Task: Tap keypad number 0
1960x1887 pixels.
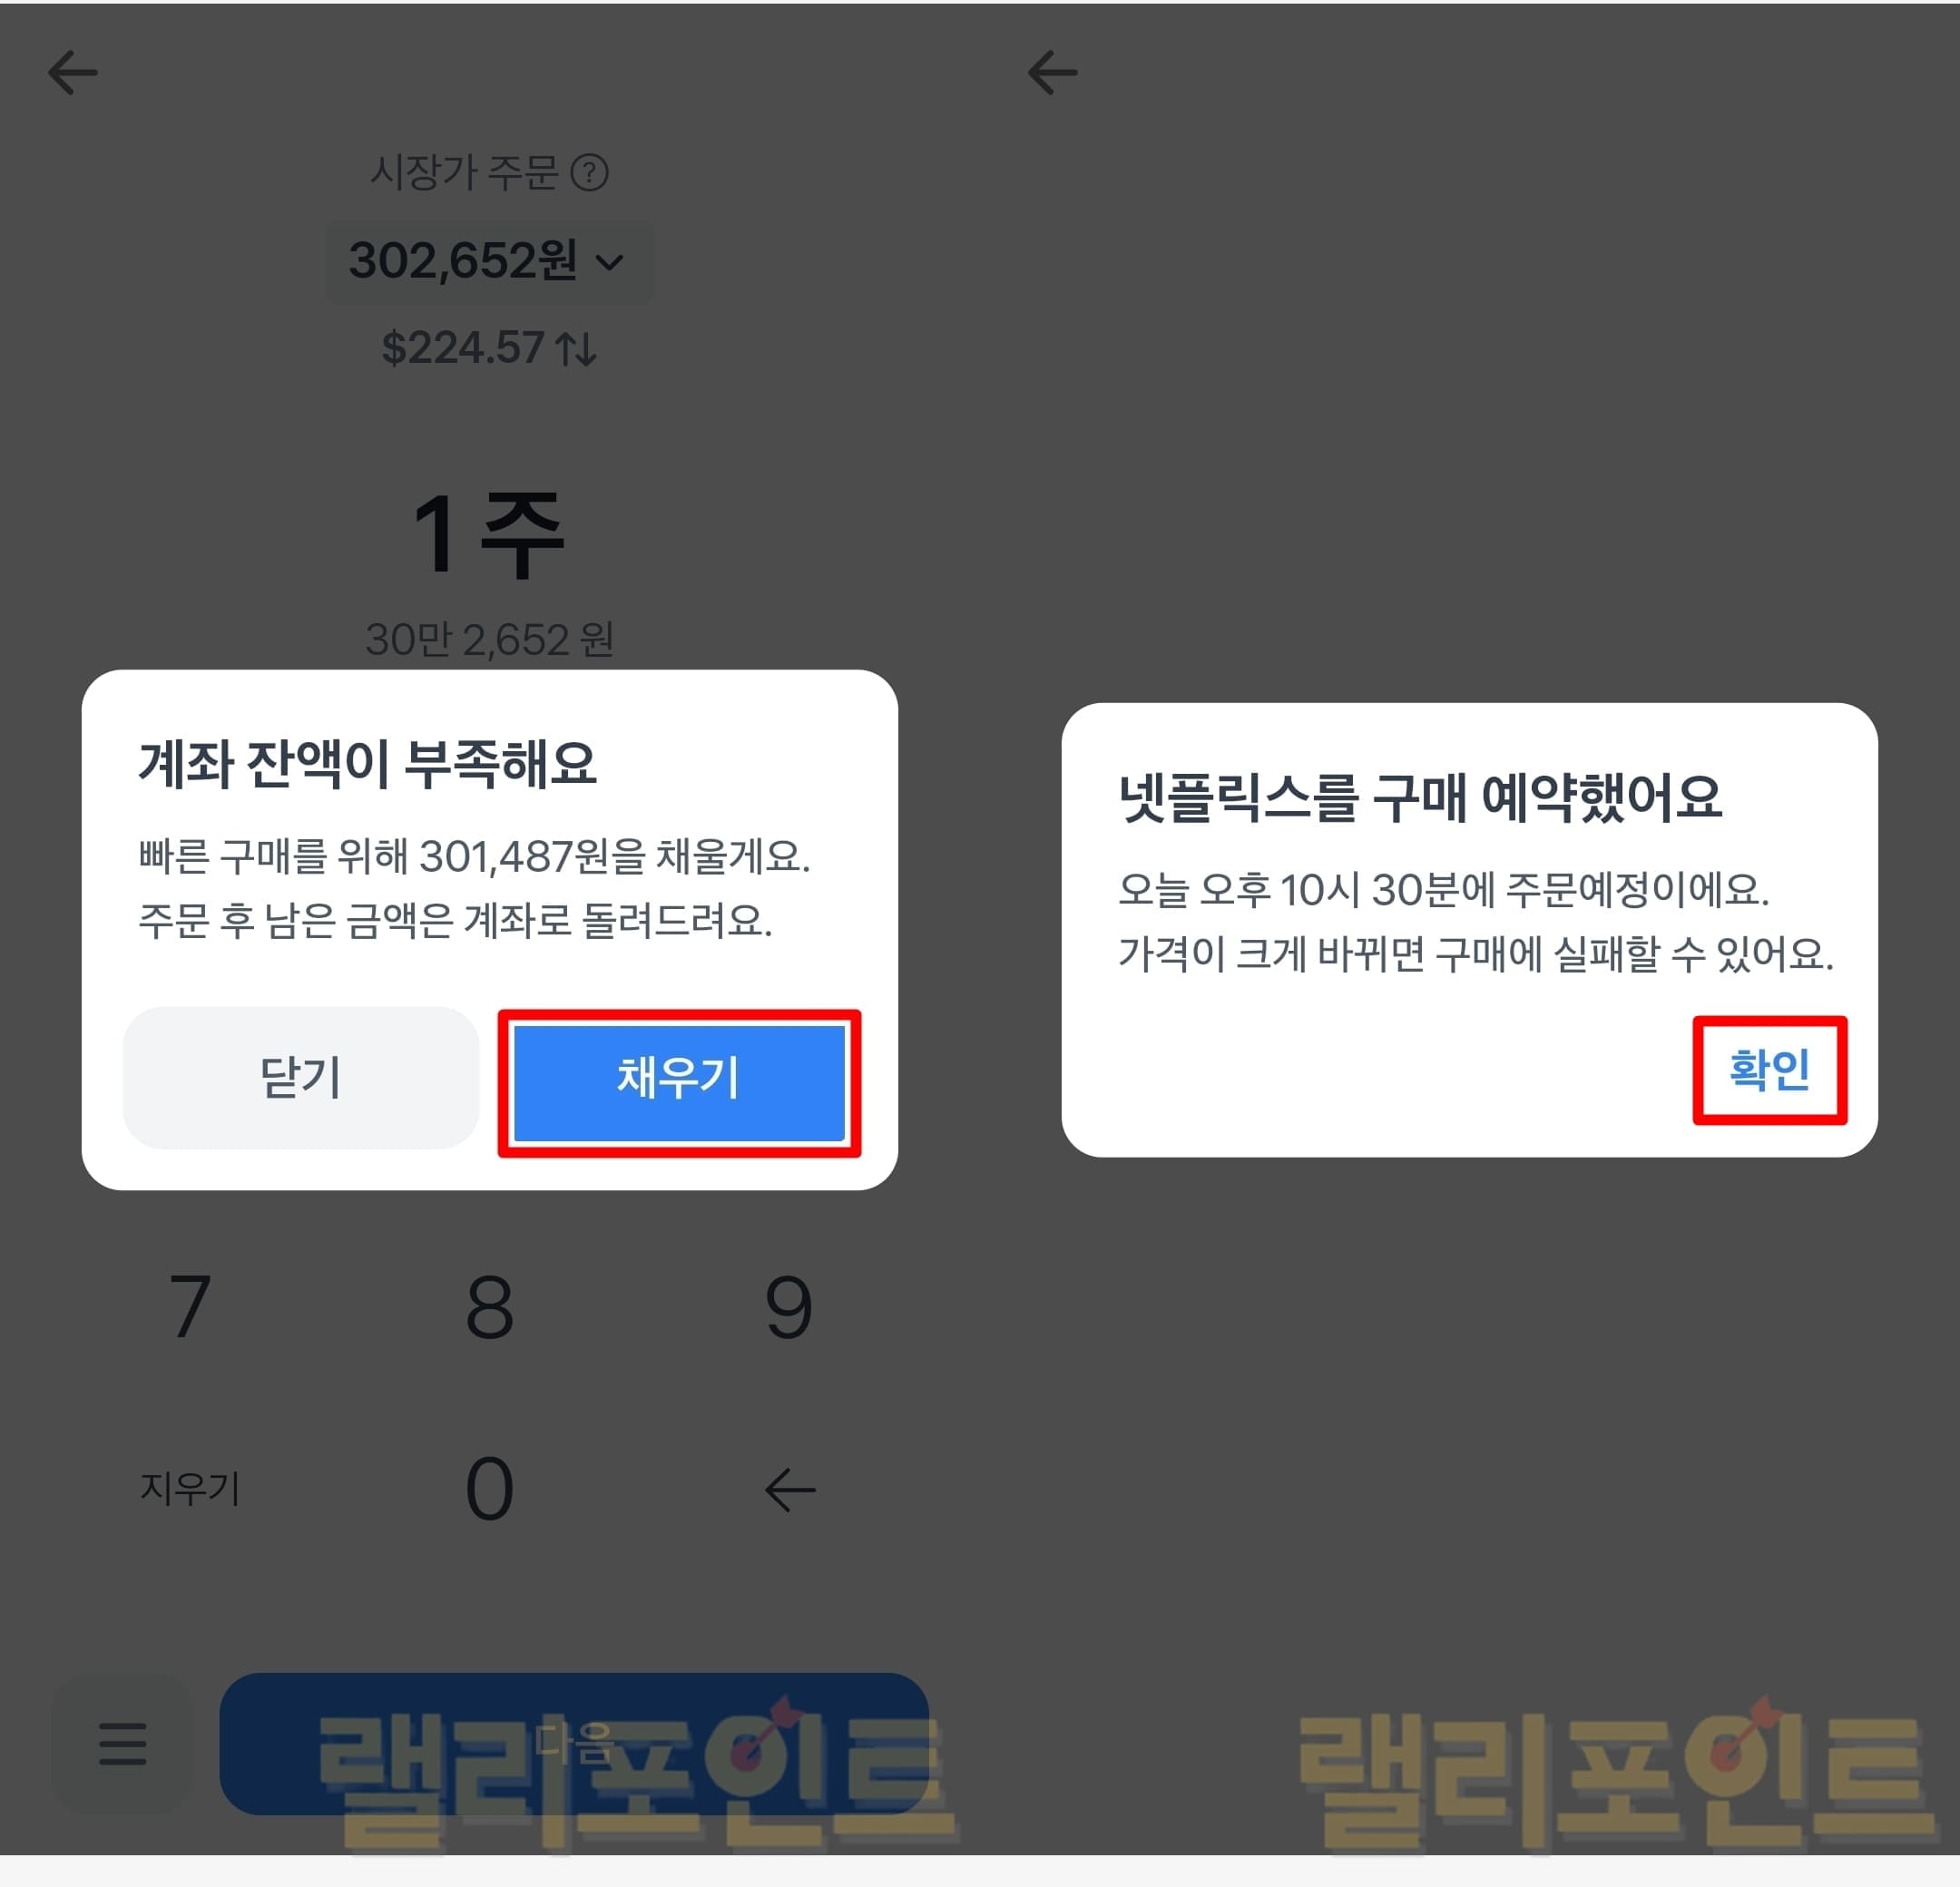Action: (x=489, y=1488)
